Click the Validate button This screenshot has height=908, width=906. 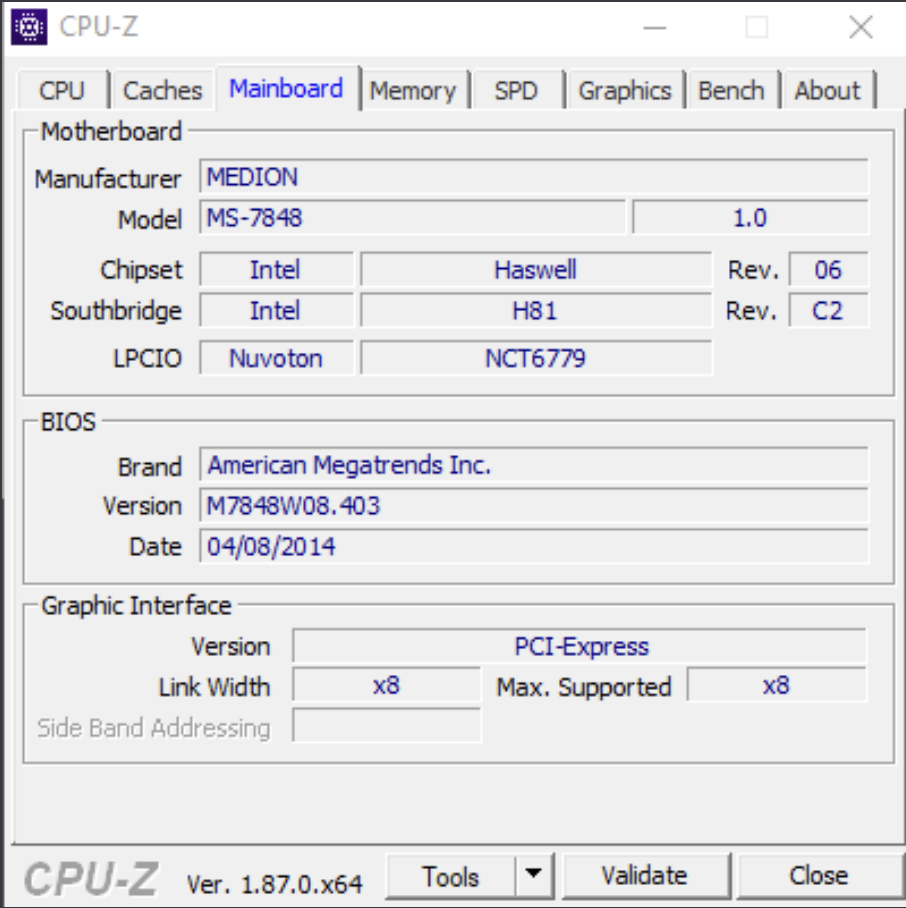point(645,876)
